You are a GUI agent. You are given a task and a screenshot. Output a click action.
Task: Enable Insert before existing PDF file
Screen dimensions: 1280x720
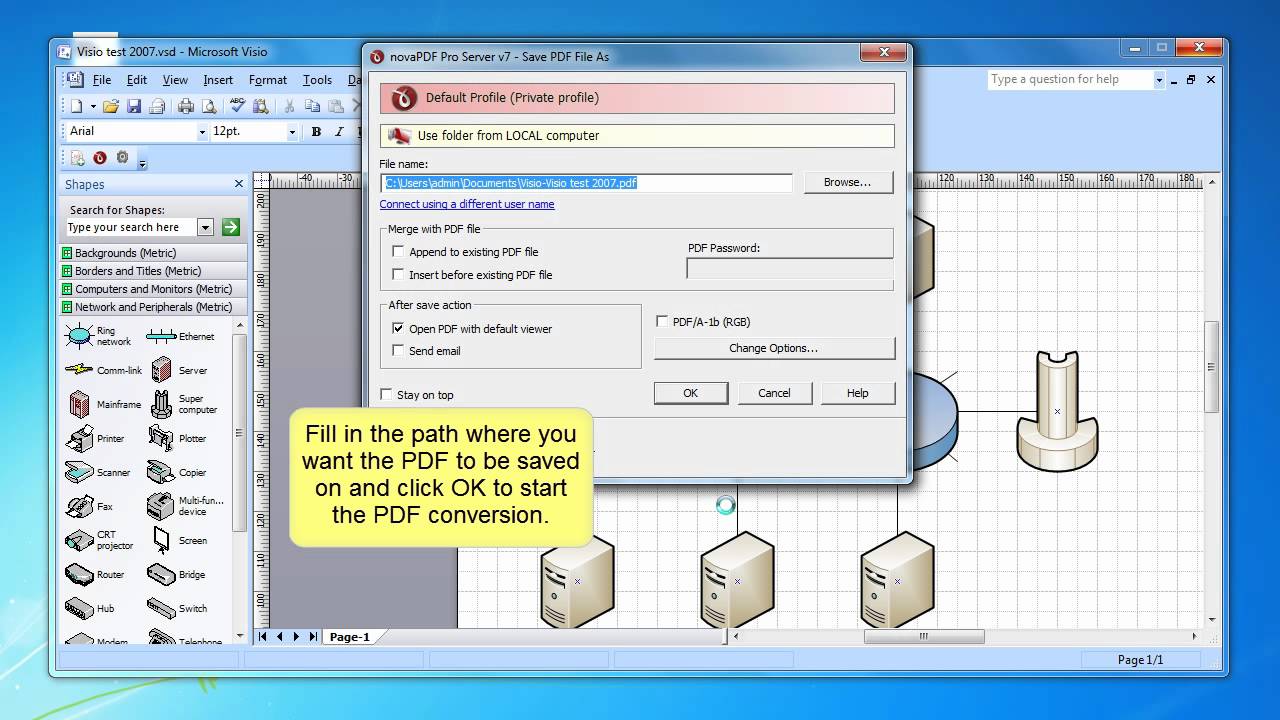(x=398, y=274)
